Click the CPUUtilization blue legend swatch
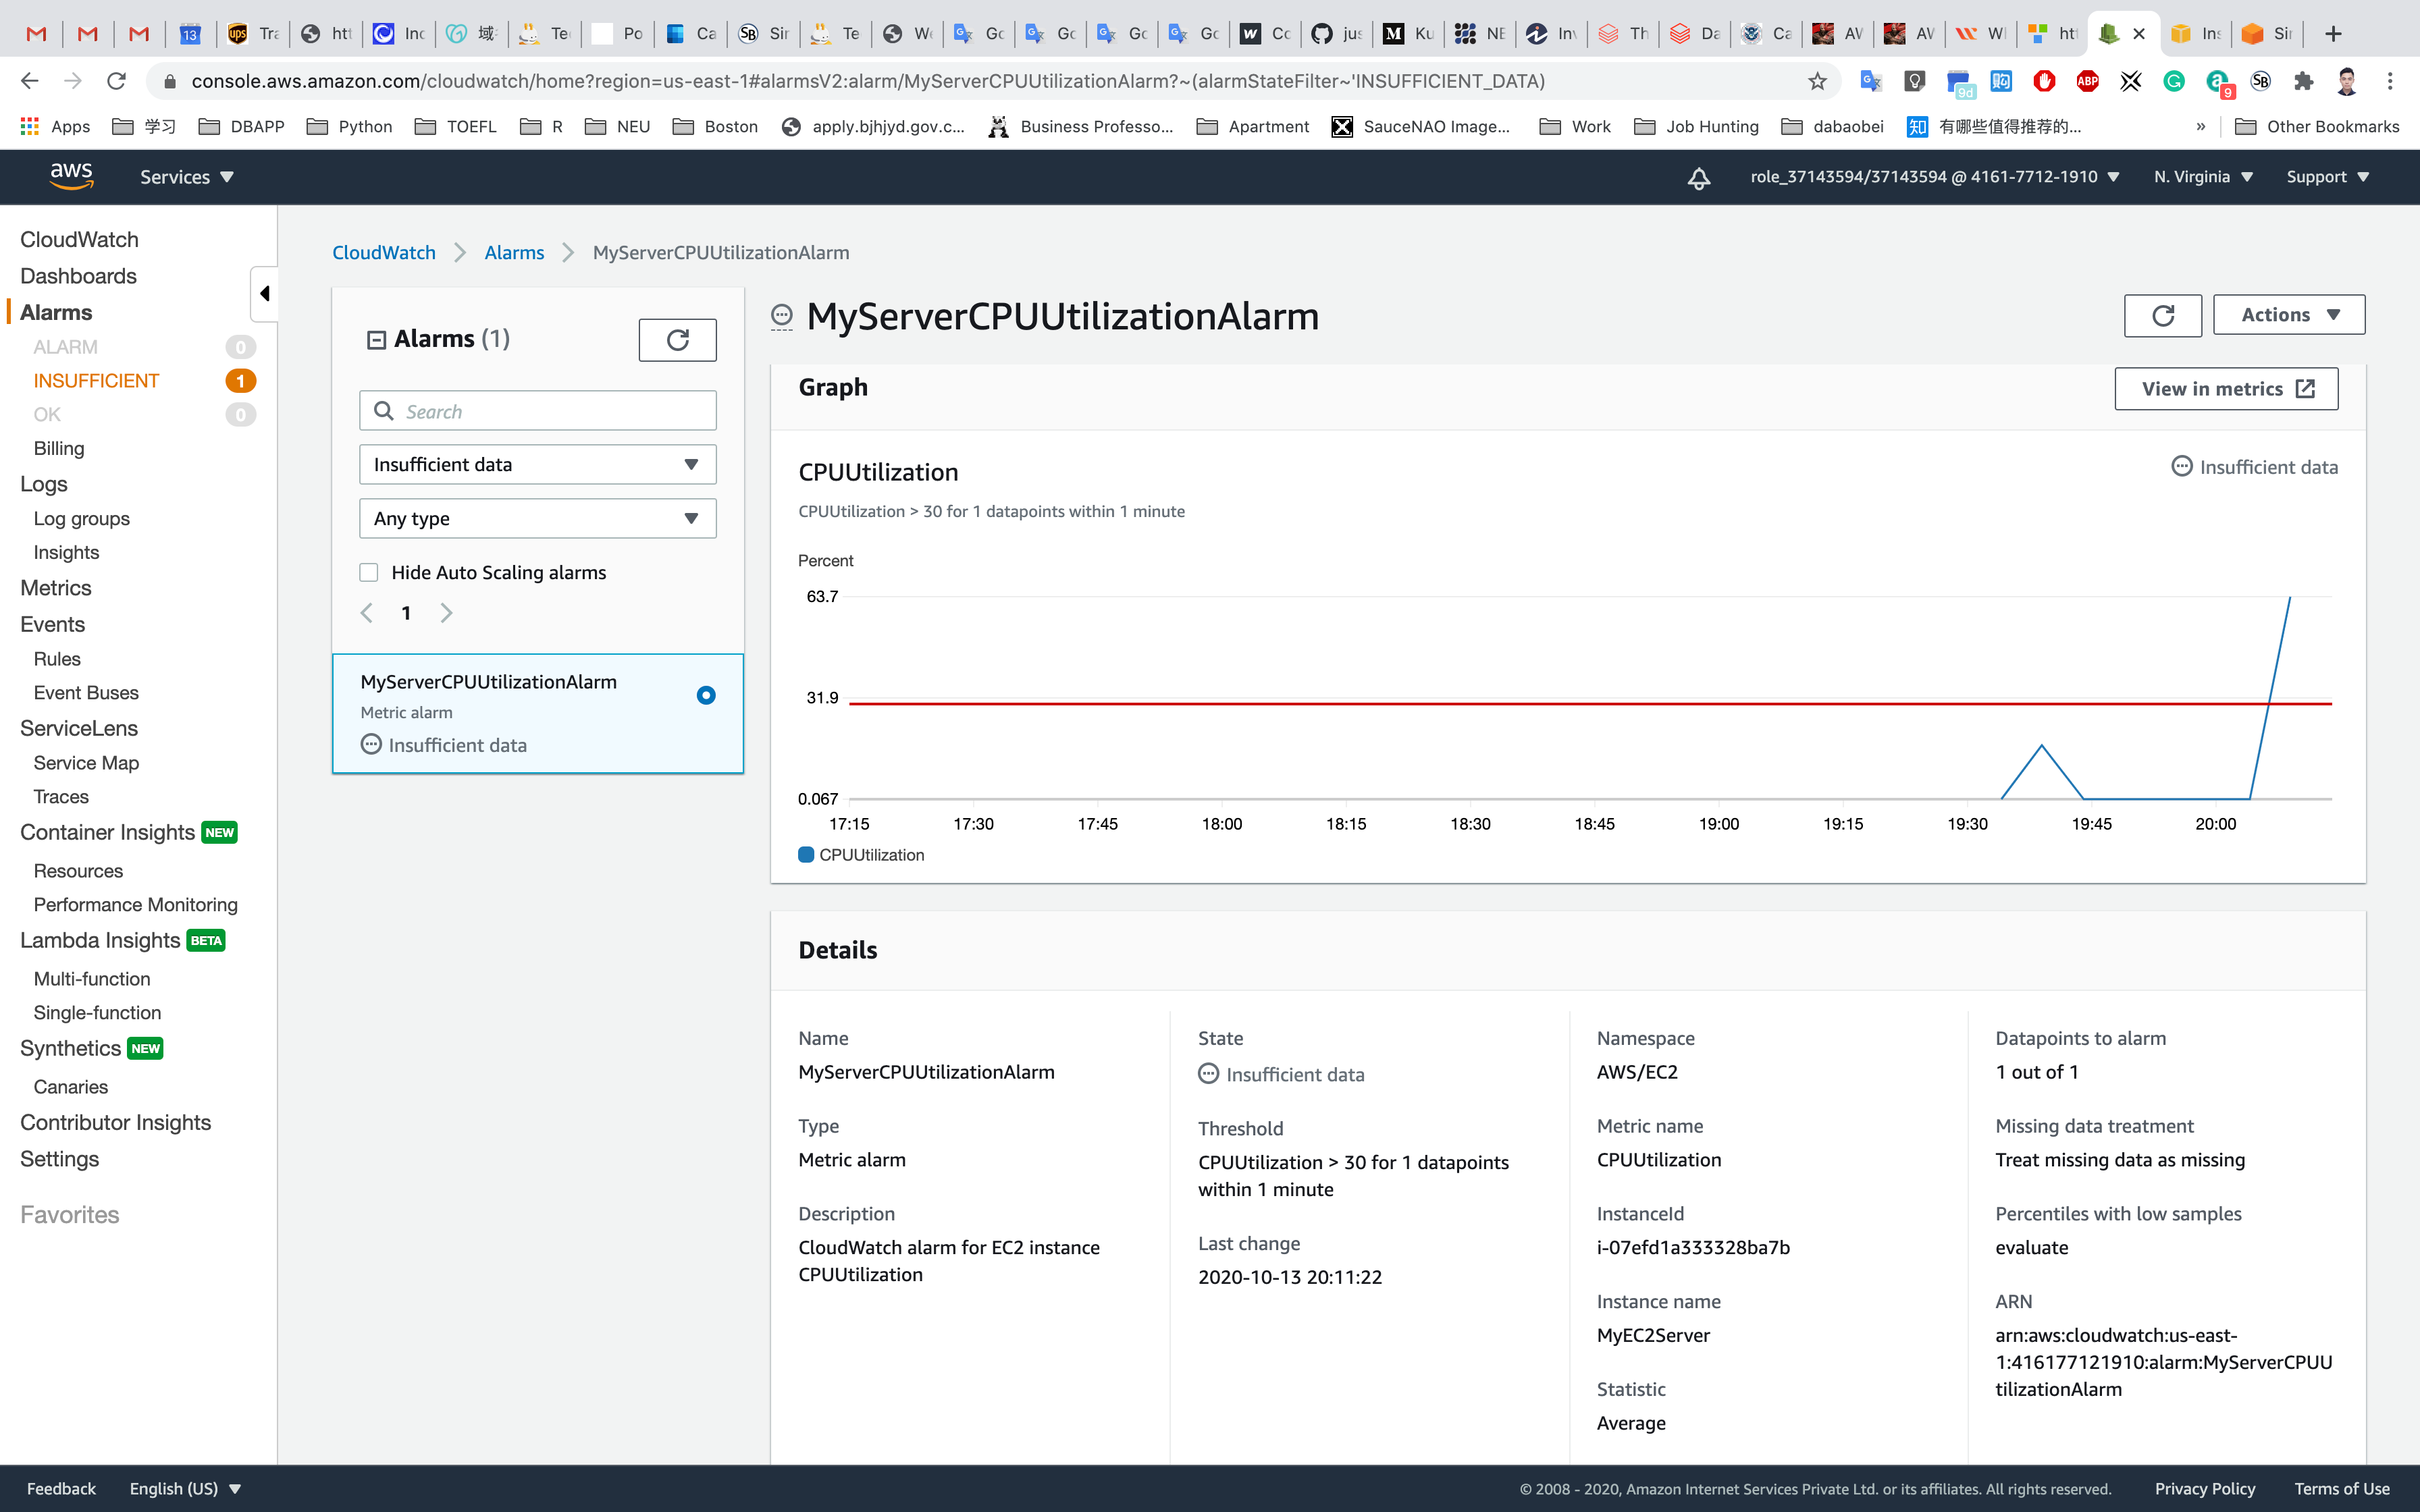This screenshot has height=1512, width=2420. [806, 855]
